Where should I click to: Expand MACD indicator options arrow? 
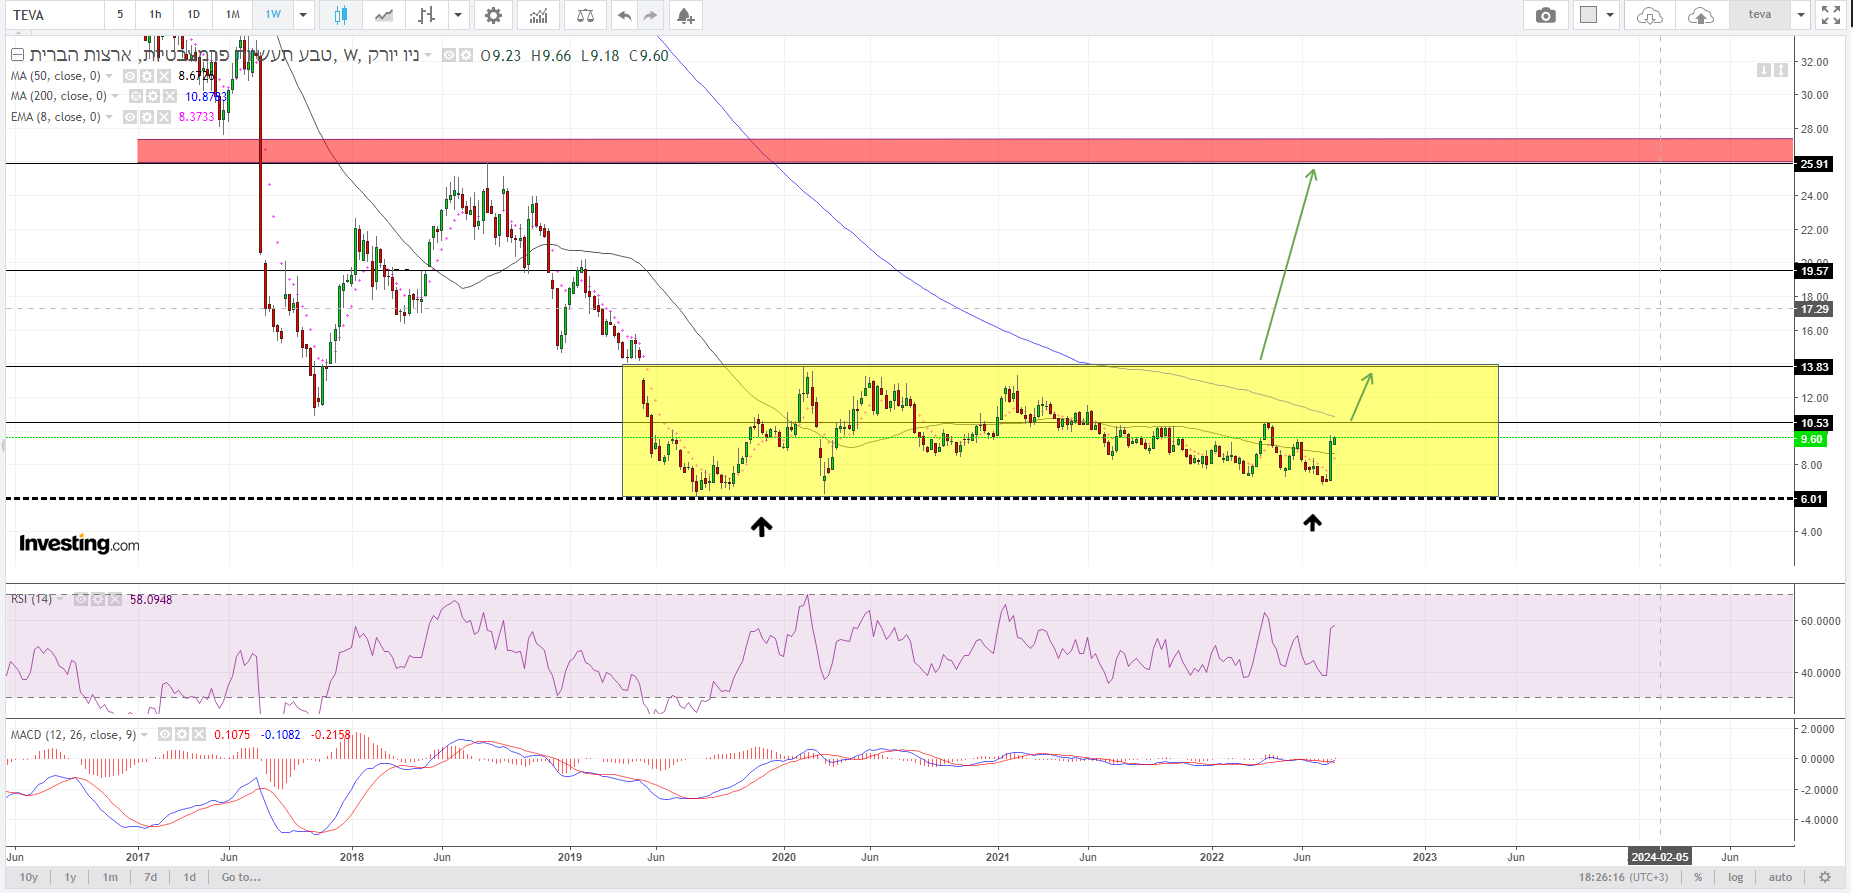(145, 734)
